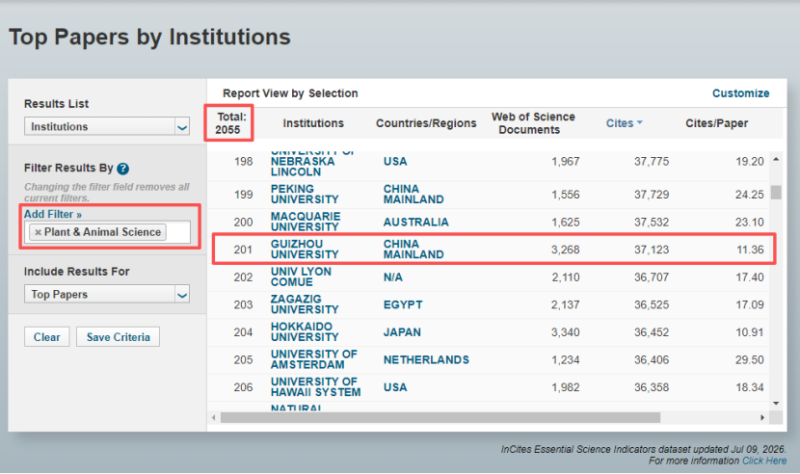Open the Filter Results By help icon

pos(122,168)
